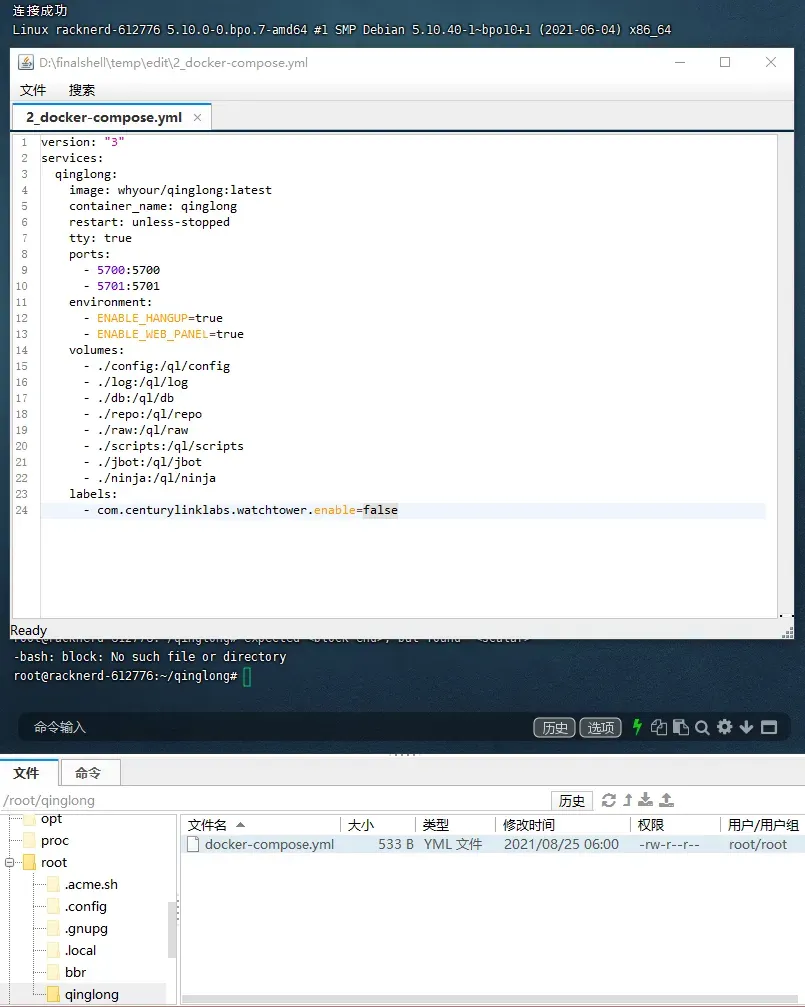Open the 搜索 menu in editor
Viewport: 805px width, 1007px height.
coord(82,90)
